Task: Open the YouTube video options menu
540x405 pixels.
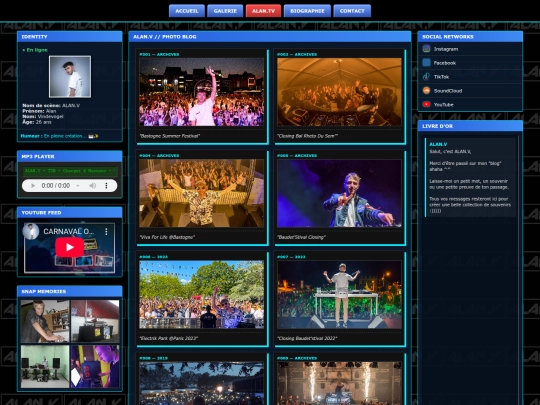Action: pos(106,231)
